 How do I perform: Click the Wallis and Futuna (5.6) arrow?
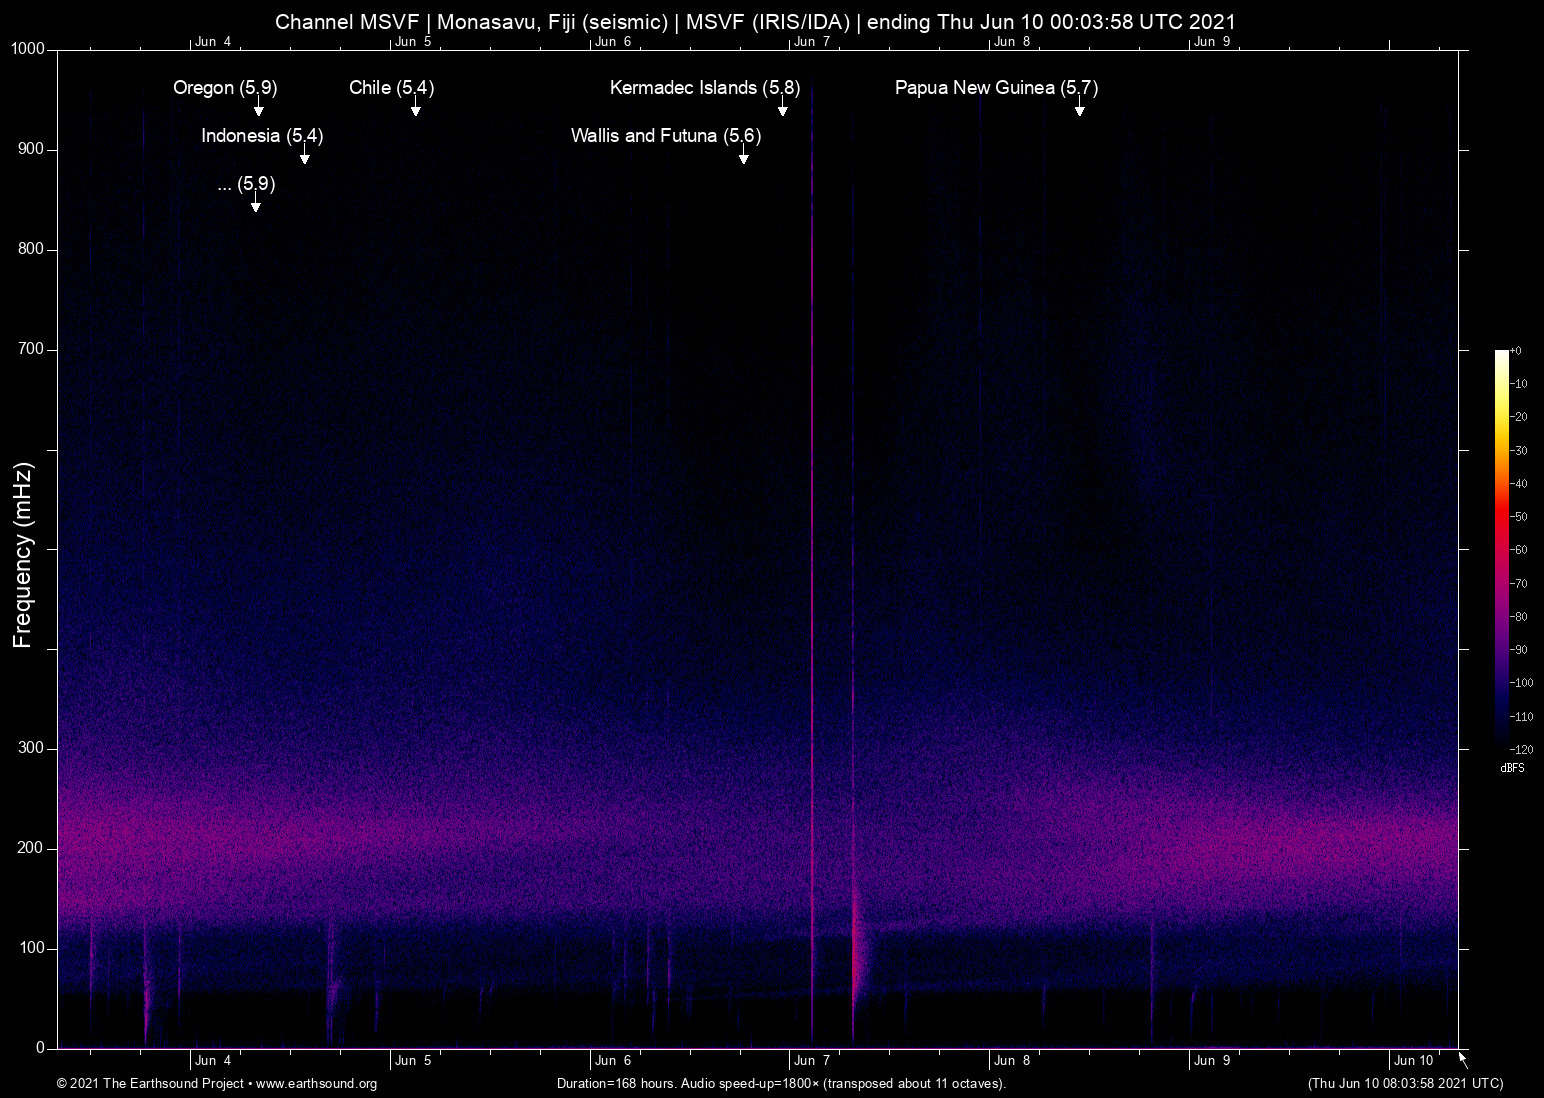[743, 156]
